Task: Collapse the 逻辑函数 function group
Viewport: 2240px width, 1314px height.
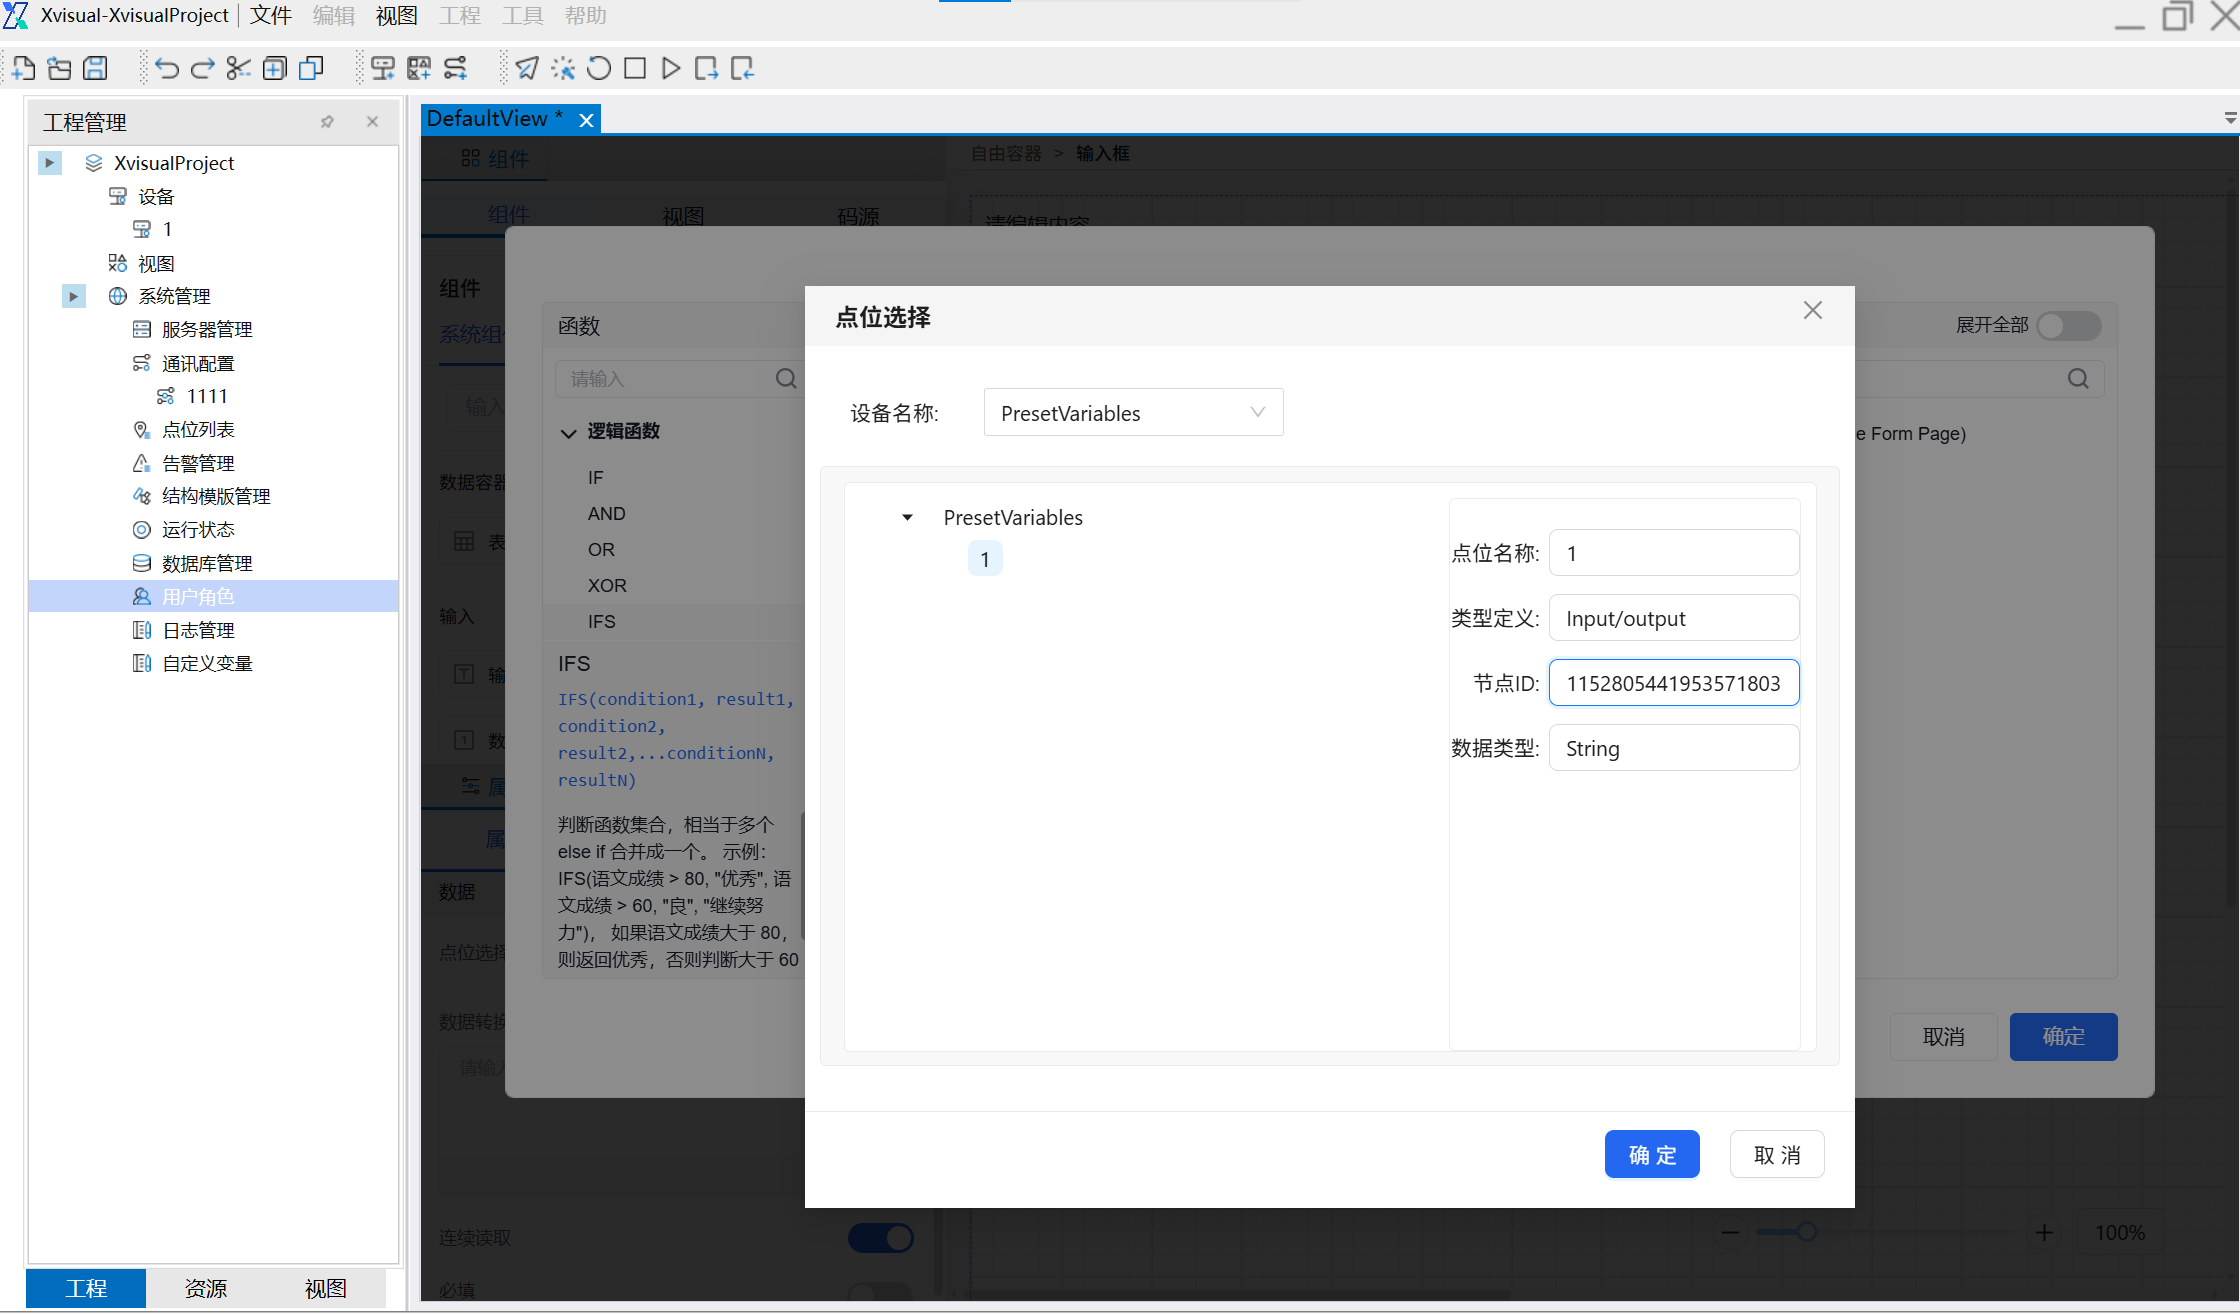Action: 568,432
